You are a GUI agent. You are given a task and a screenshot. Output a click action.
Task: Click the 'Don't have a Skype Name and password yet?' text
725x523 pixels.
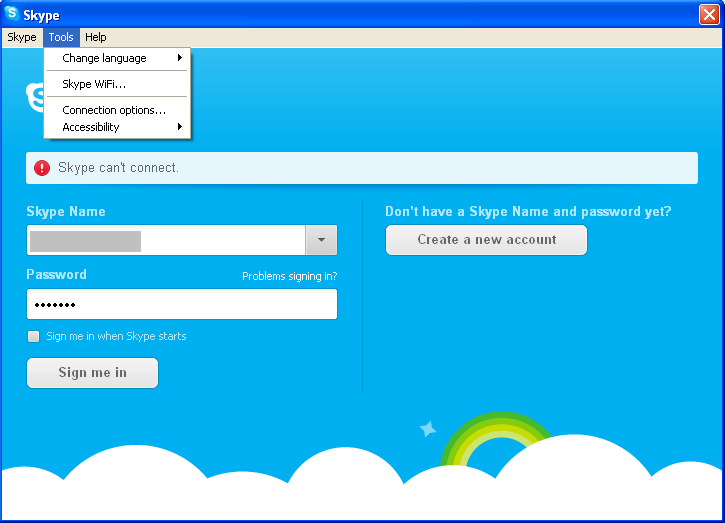click(x=528, y=211)
